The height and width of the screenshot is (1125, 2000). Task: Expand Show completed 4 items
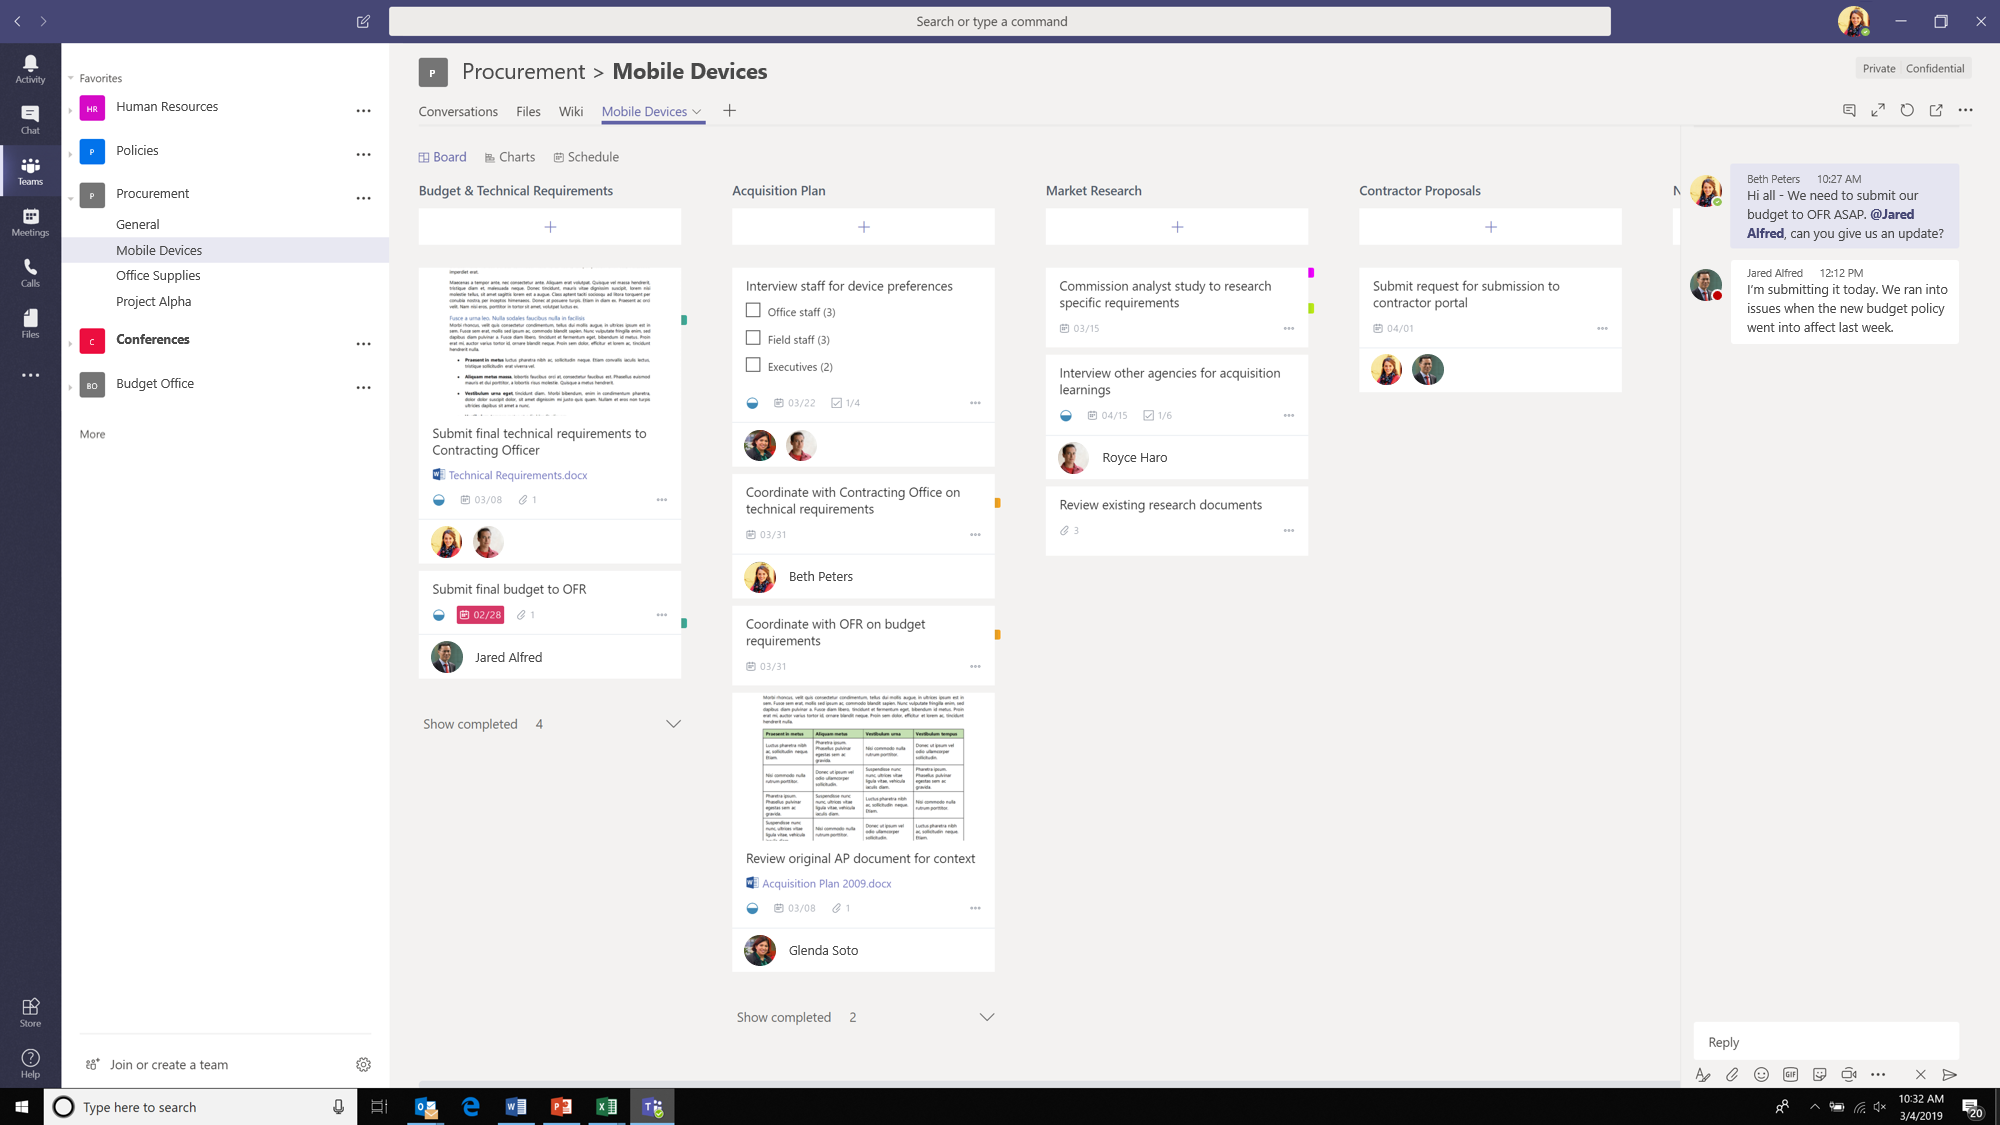(673, 724)
